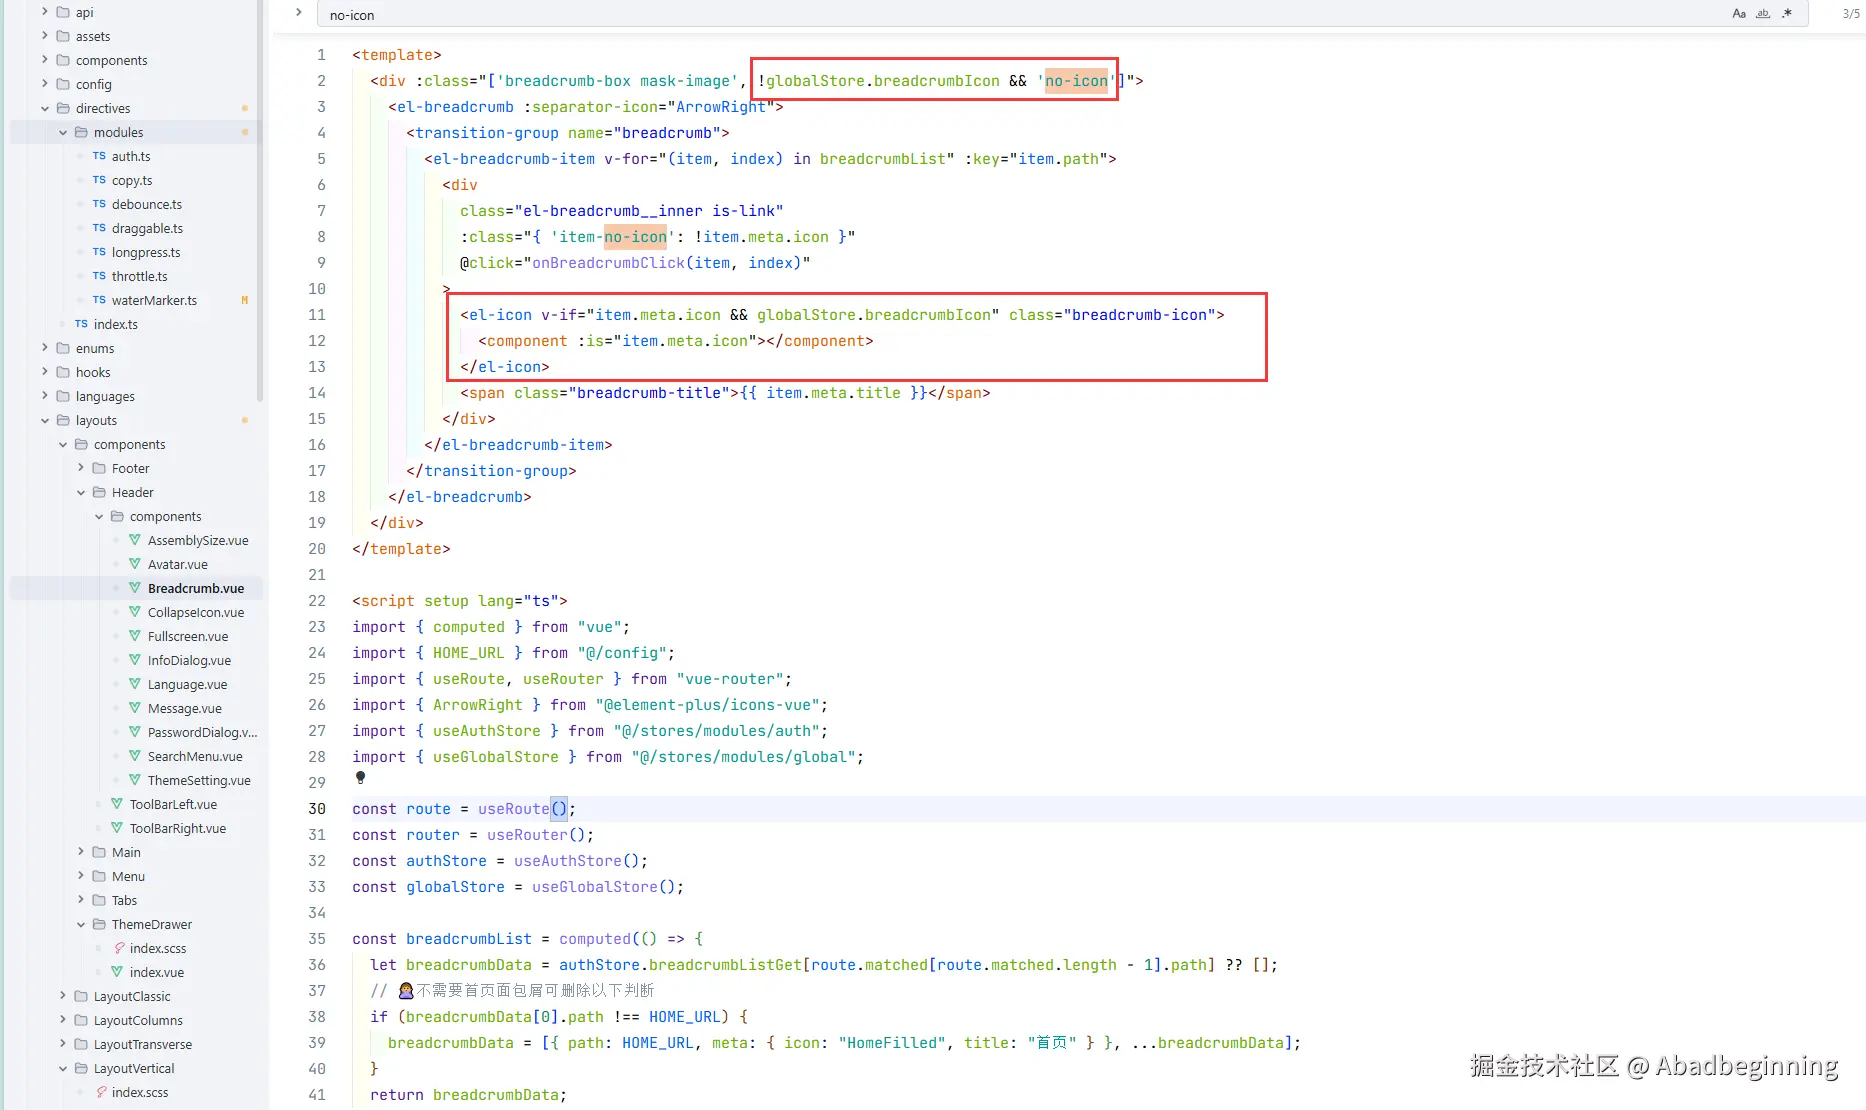Expand the assets folder chevron
1866x1110 pixels.
click(45, 36)
